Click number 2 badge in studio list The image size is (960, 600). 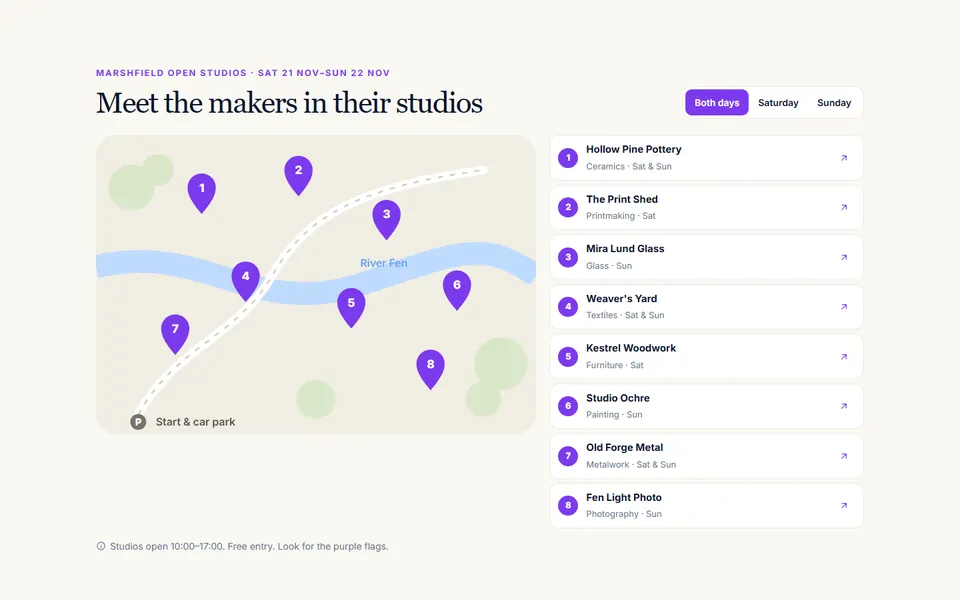pos(568,208)
